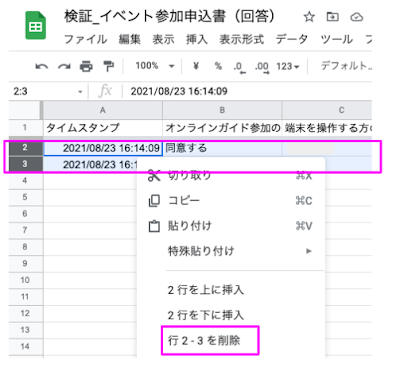Choose 行 2 - 3 を削除
The width and height of the screenshot is (400, 379).
204,341
